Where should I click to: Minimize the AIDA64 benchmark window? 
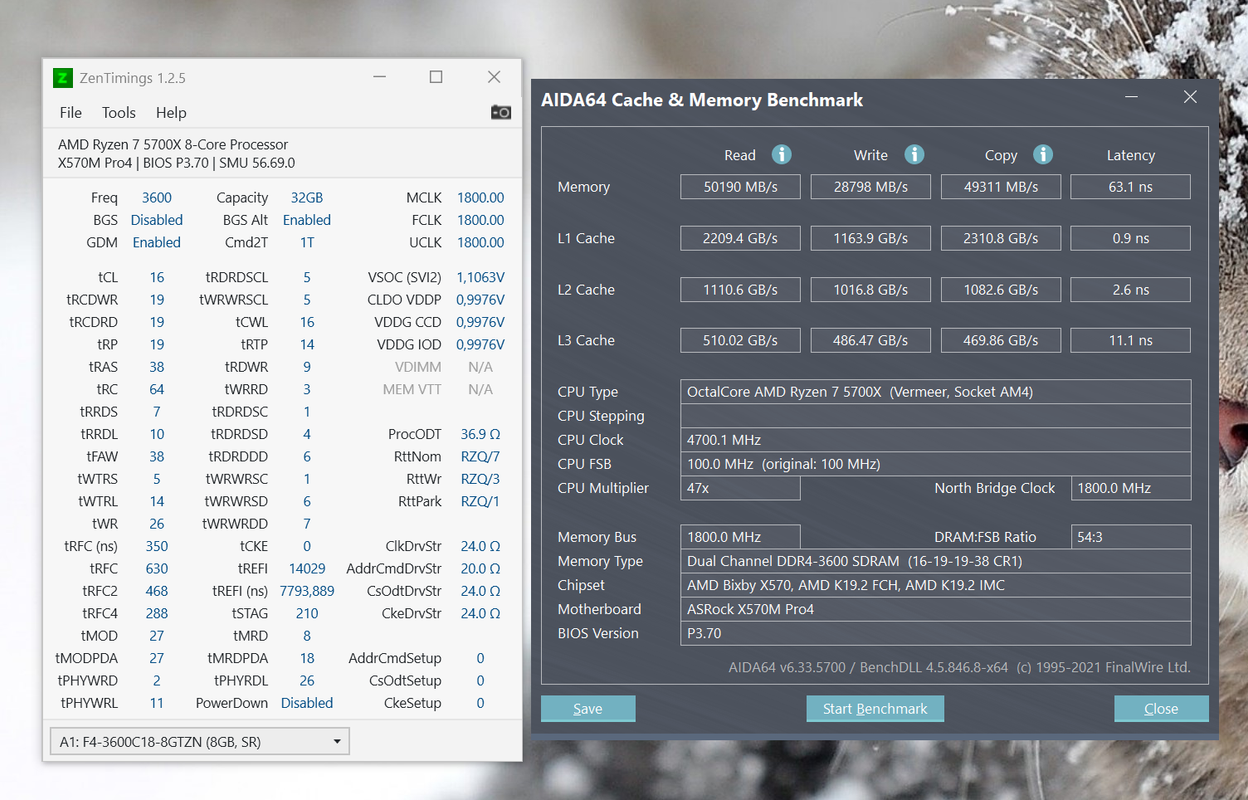click(x=1132, y=97)
